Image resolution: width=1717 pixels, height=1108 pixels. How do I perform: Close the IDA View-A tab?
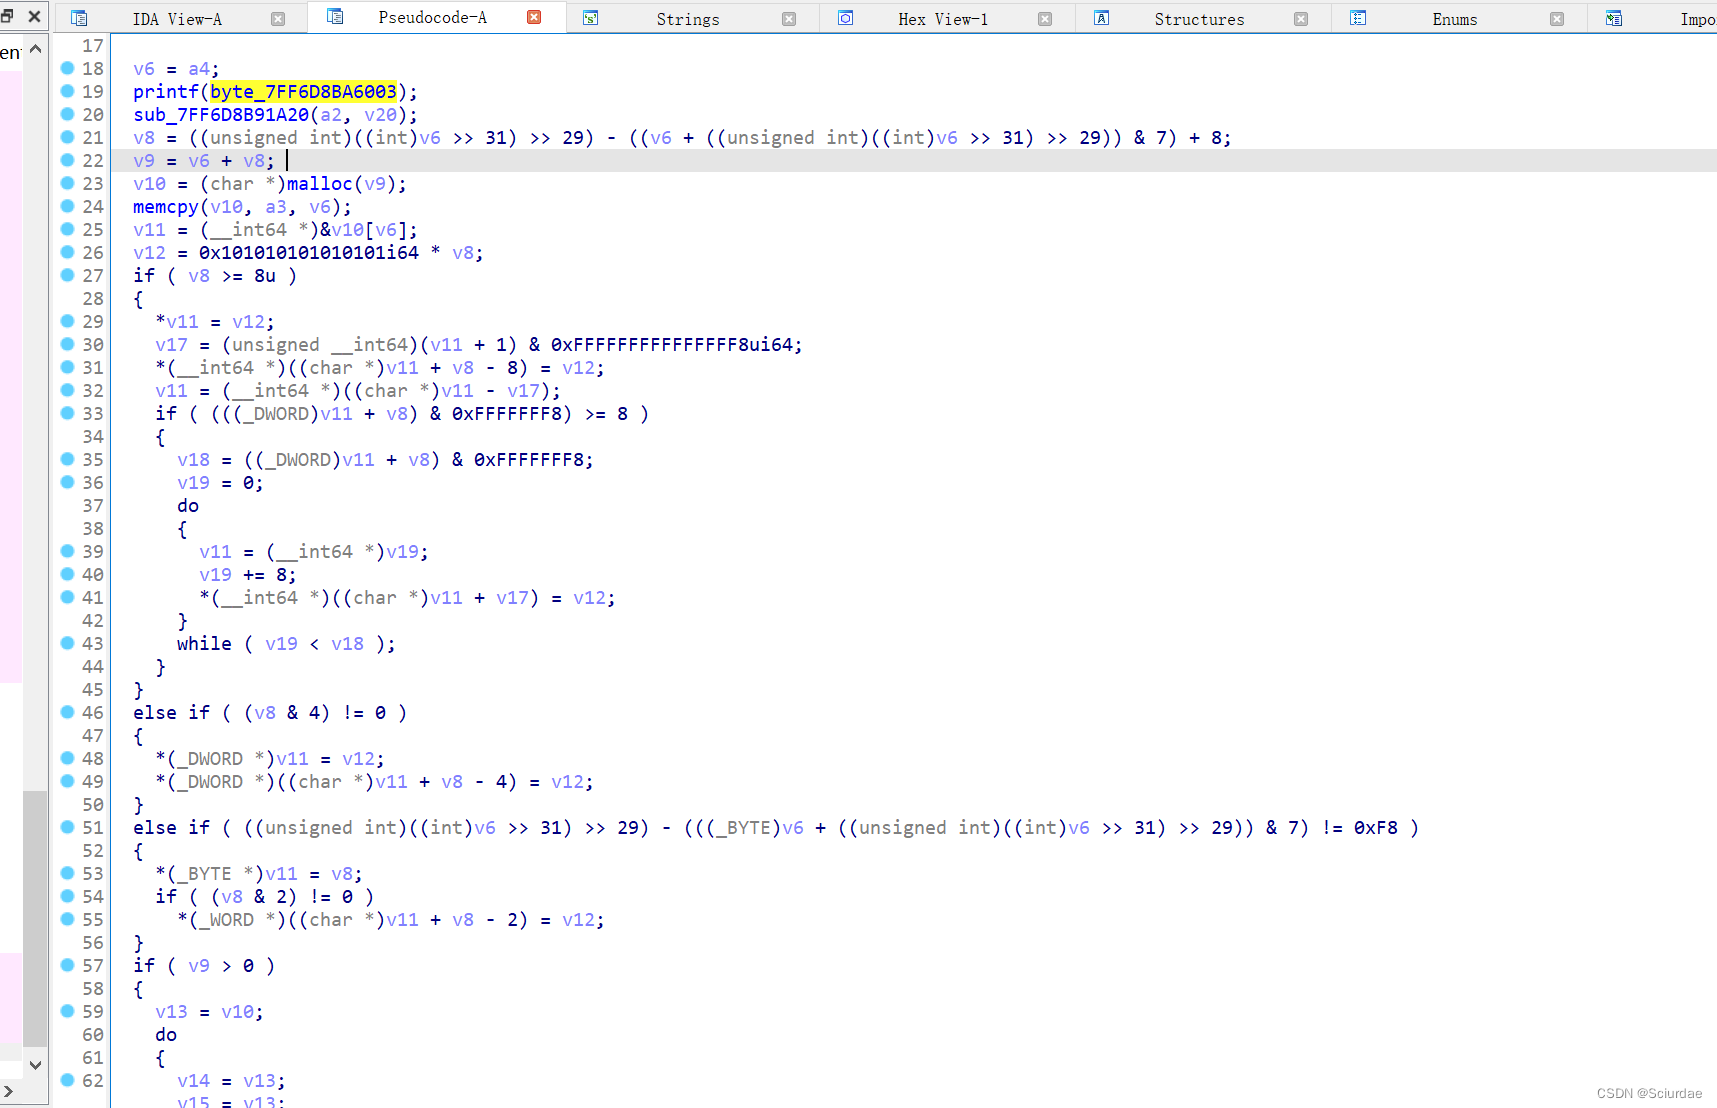pyautogui.click(x=278, y=19)
